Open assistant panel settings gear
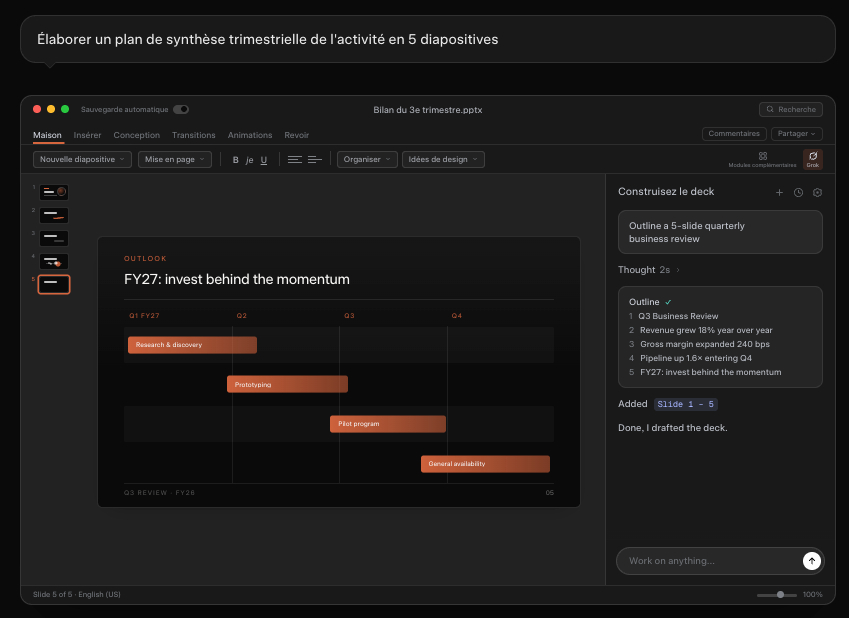This screenshot has width=849, height=618. click(x=817, y=192)
